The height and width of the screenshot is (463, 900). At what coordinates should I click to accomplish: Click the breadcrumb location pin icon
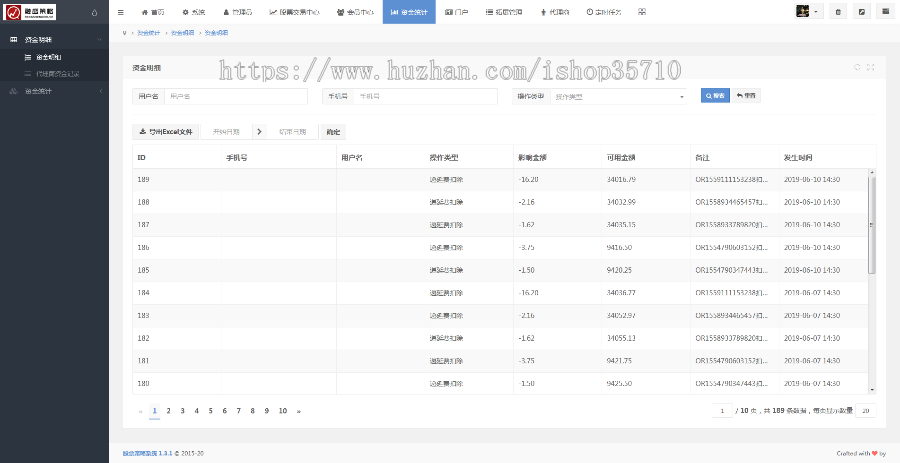(123, 33)
